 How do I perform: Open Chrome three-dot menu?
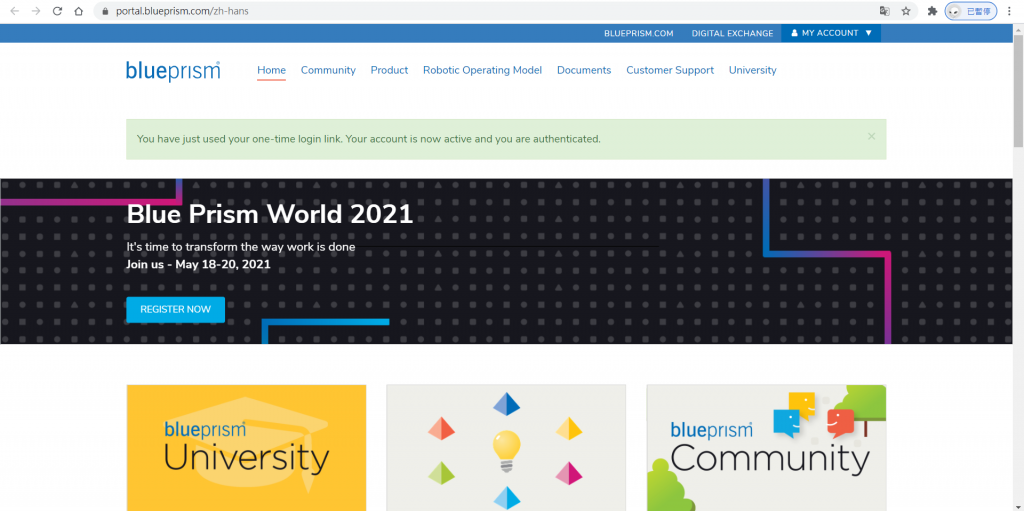(x=1010, y=11)
